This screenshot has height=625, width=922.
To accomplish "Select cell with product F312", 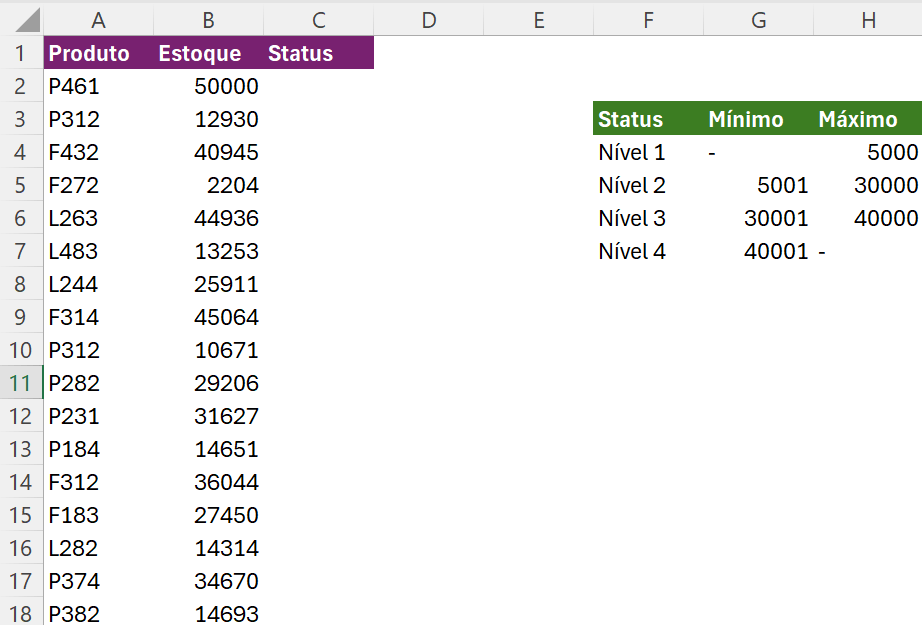I will tap(98, 482).
